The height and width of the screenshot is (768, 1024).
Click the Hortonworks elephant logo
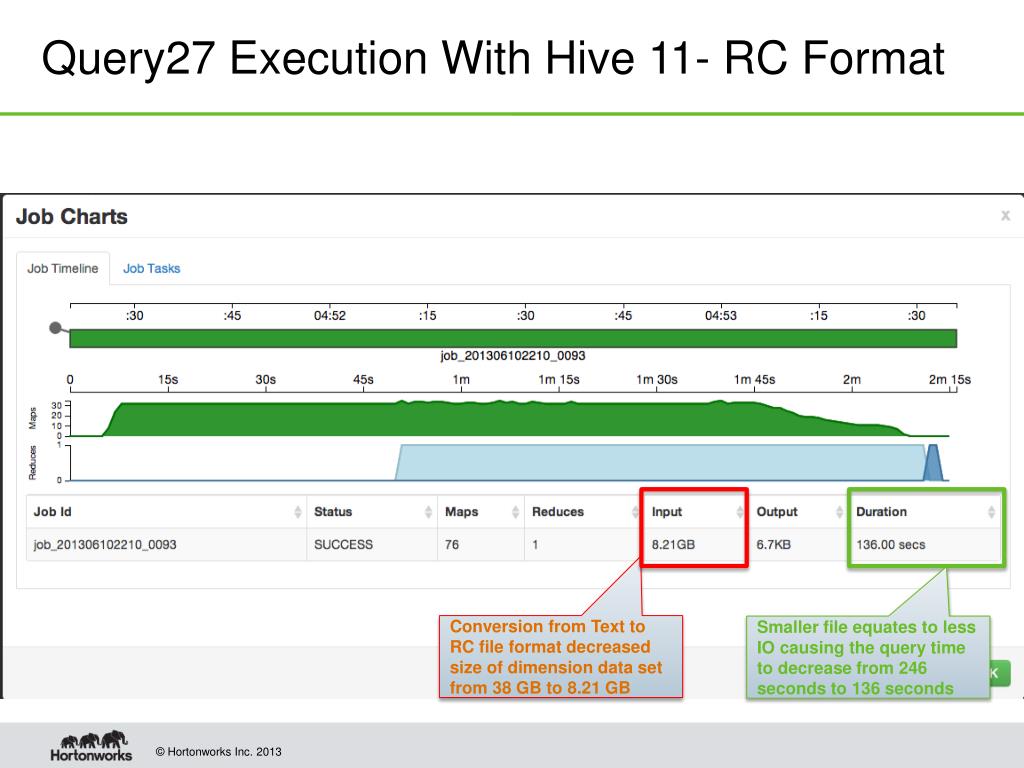(x=91, y=746)
